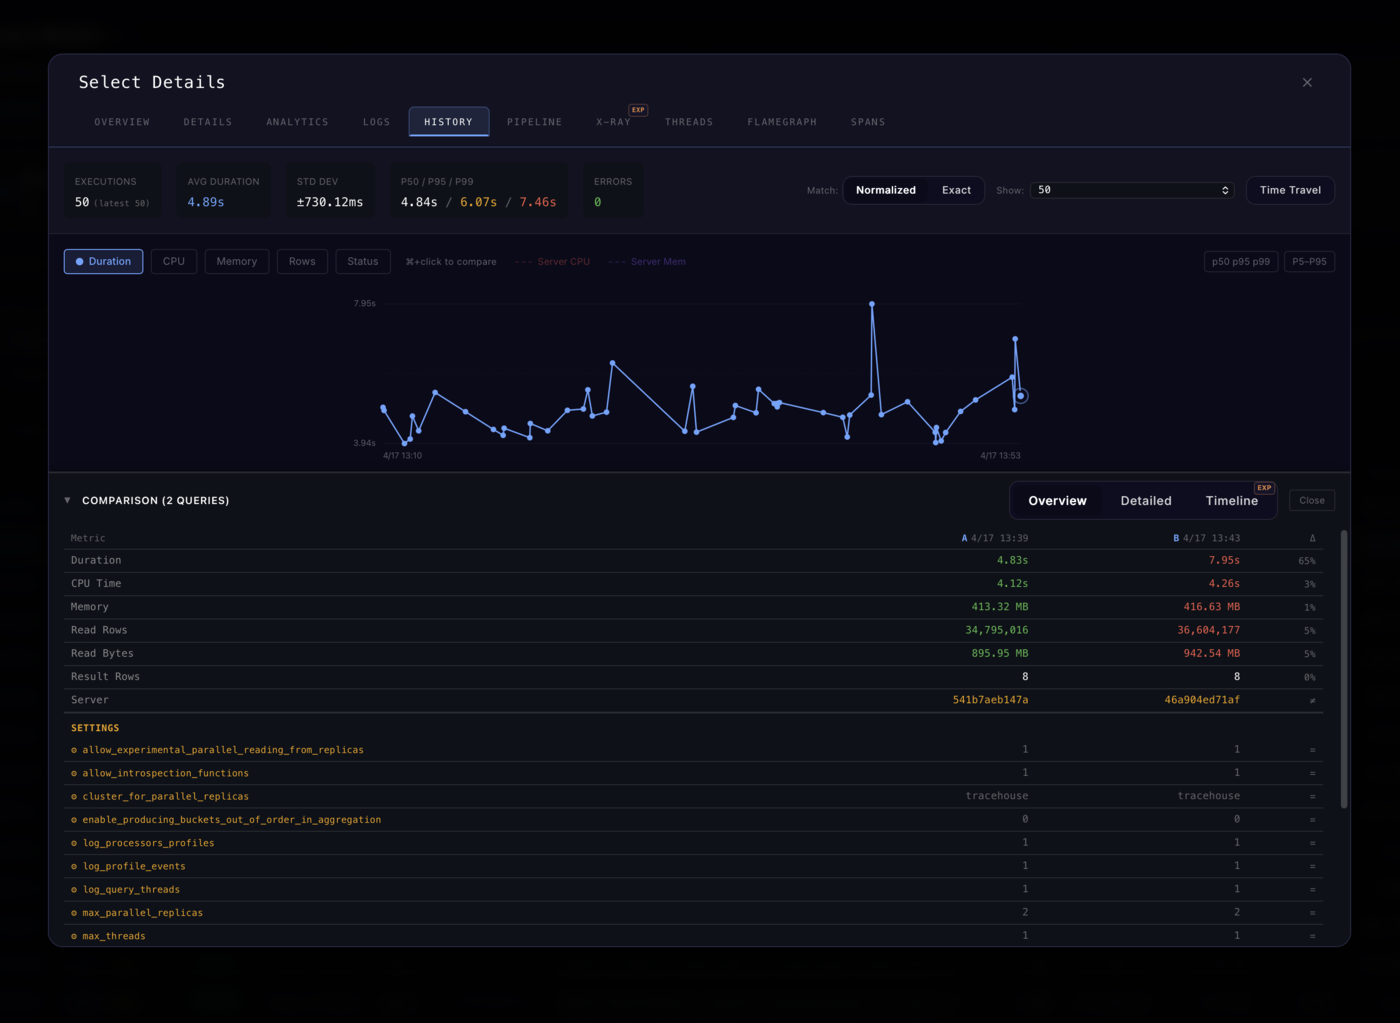
Task: Click gear icon for log_processors_profiles
Action: (x=74, y=843)
